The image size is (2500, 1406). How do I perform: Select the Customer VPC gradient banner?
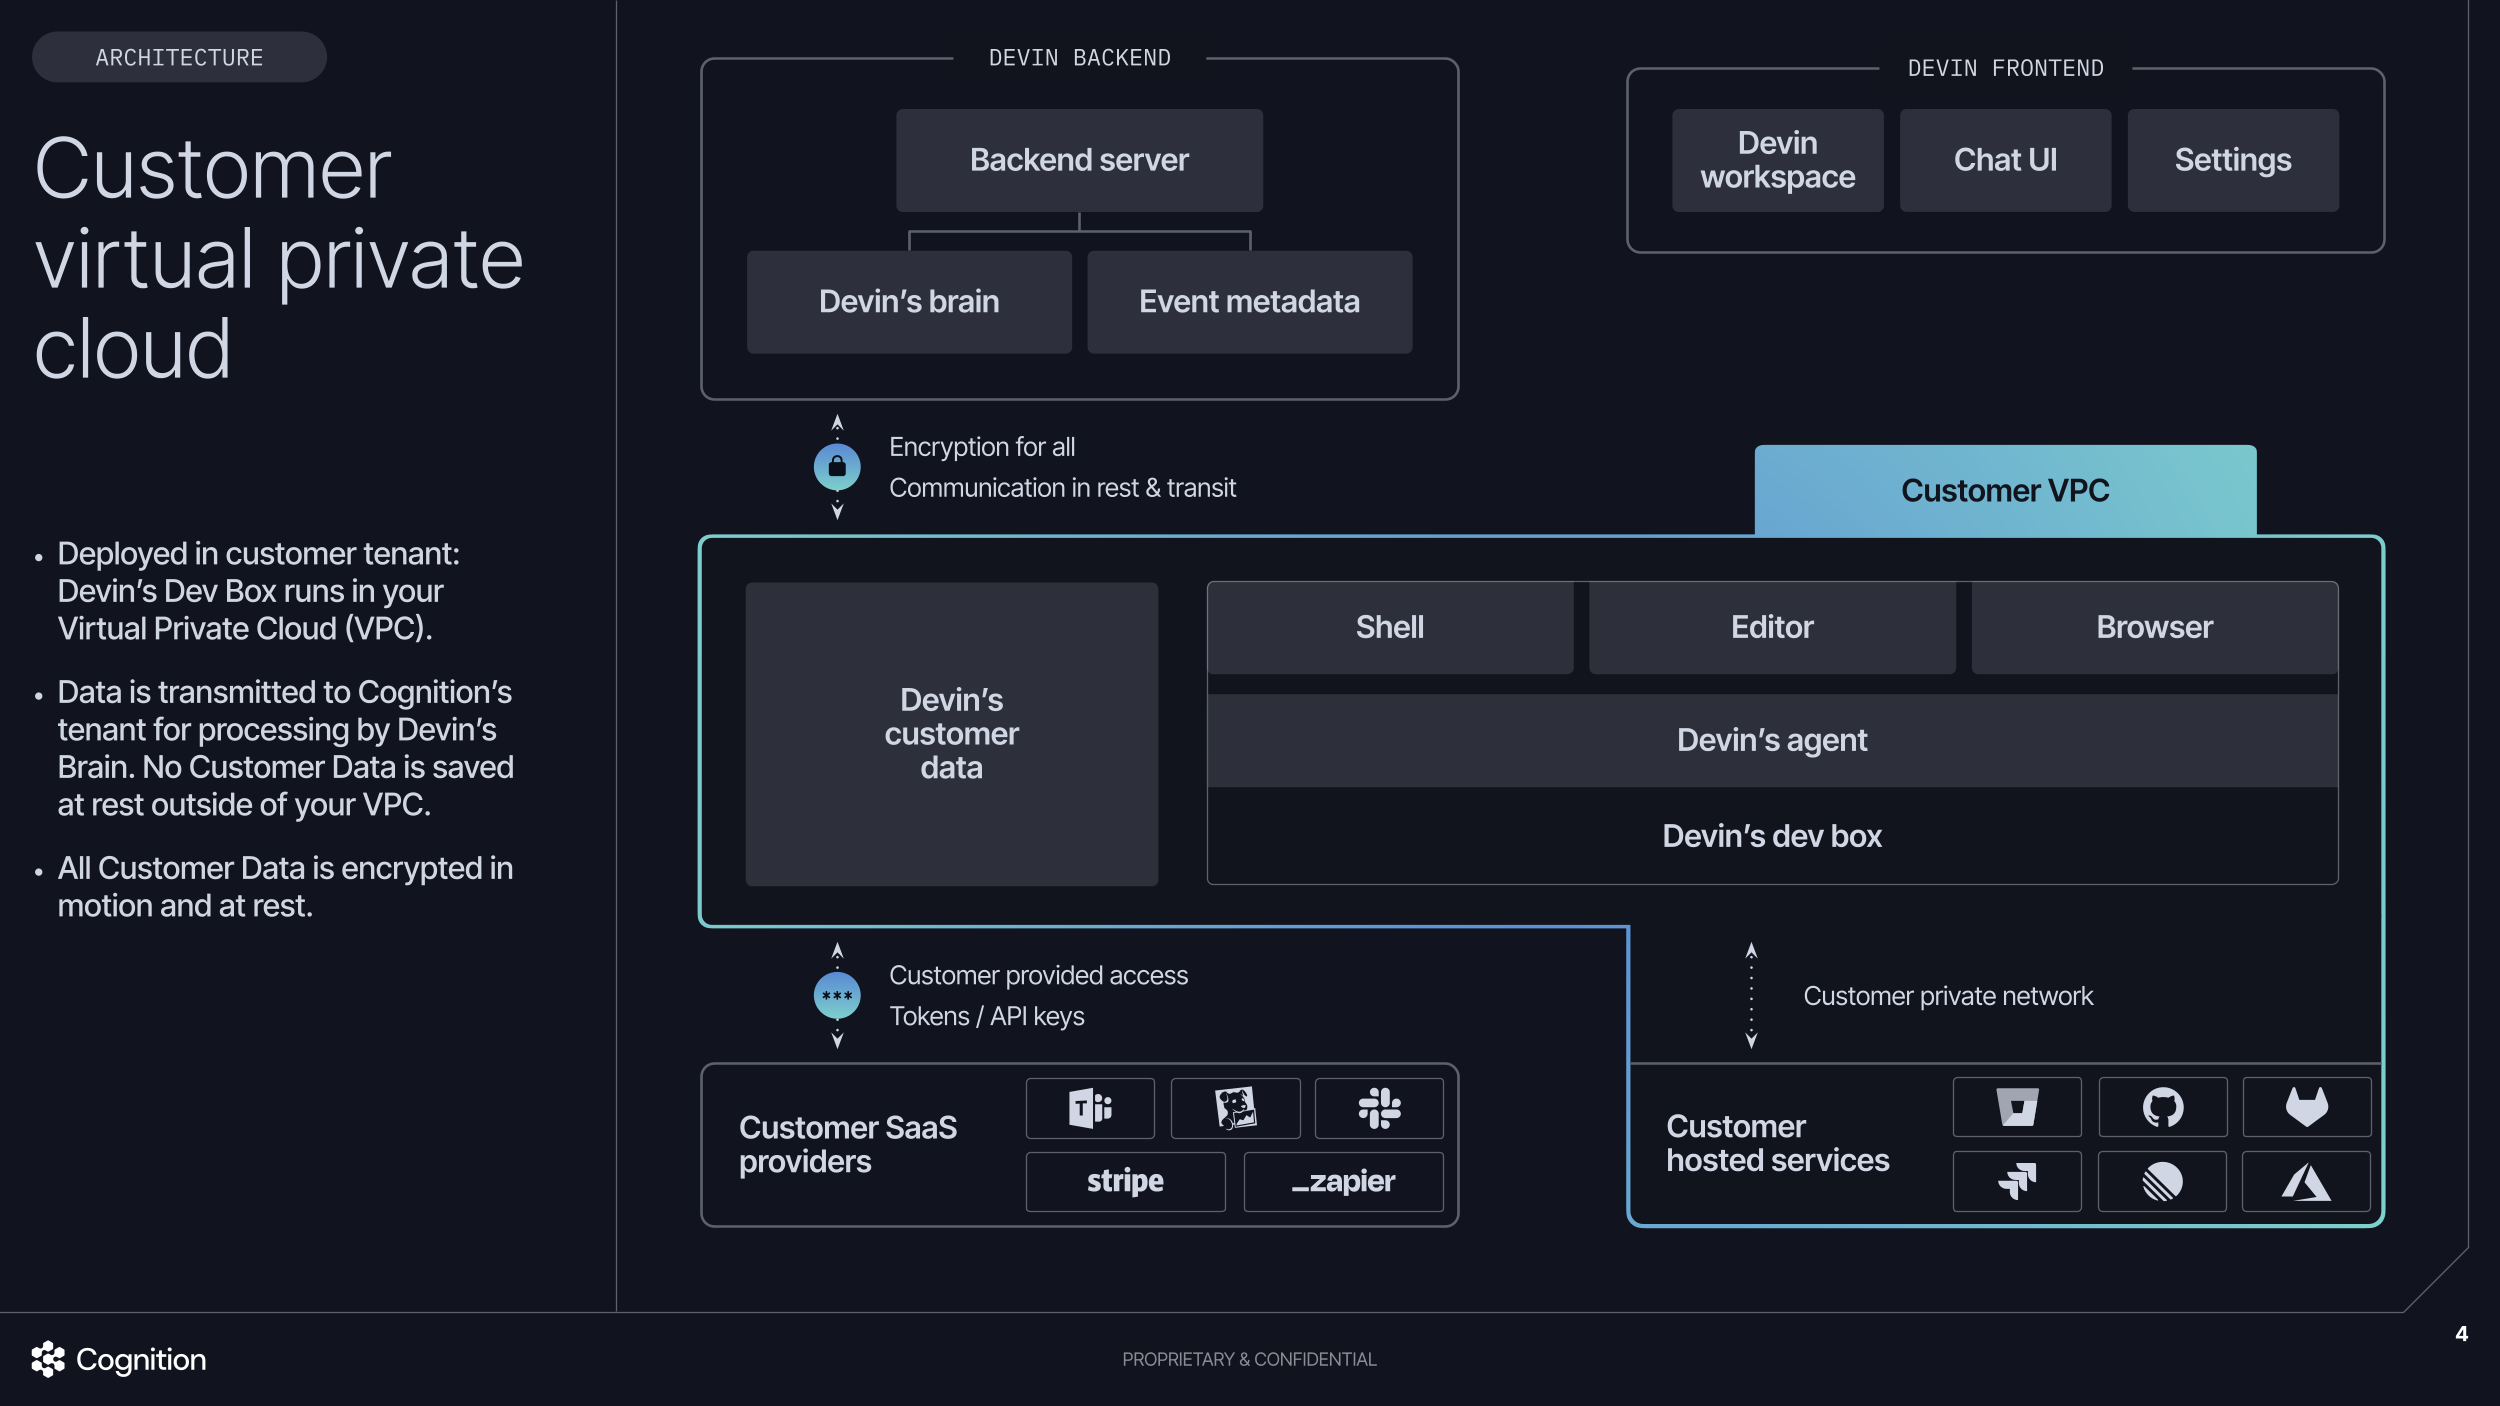(x=2004, y=489)
